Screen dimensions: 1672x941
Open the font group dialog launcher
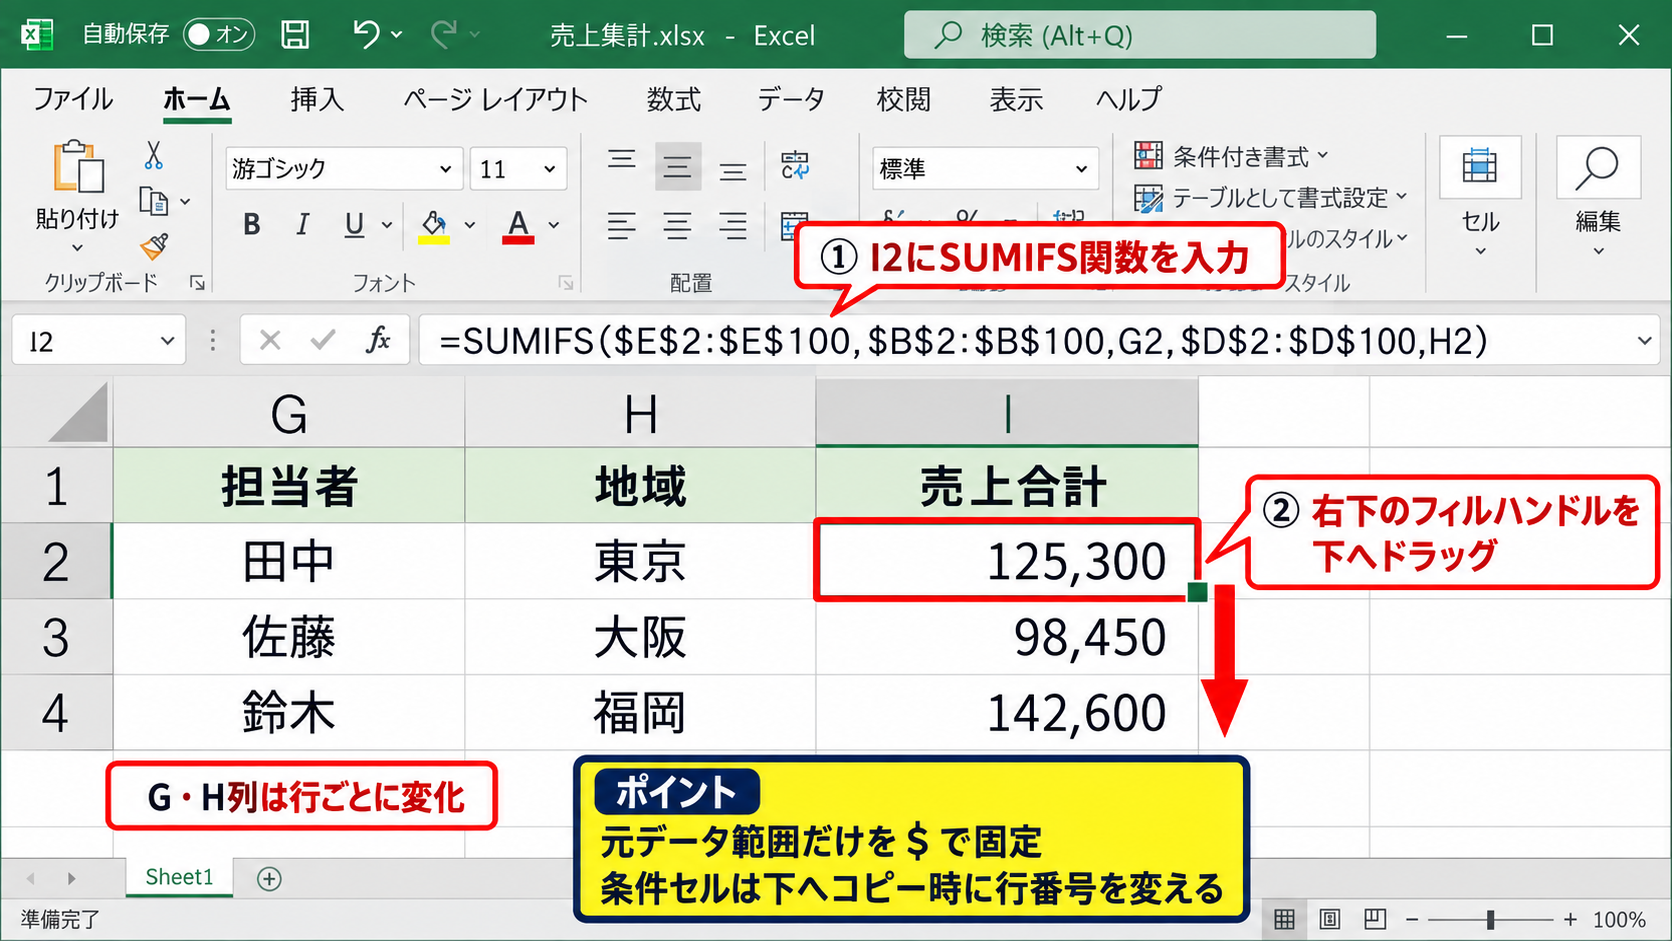tap(566, 283)
